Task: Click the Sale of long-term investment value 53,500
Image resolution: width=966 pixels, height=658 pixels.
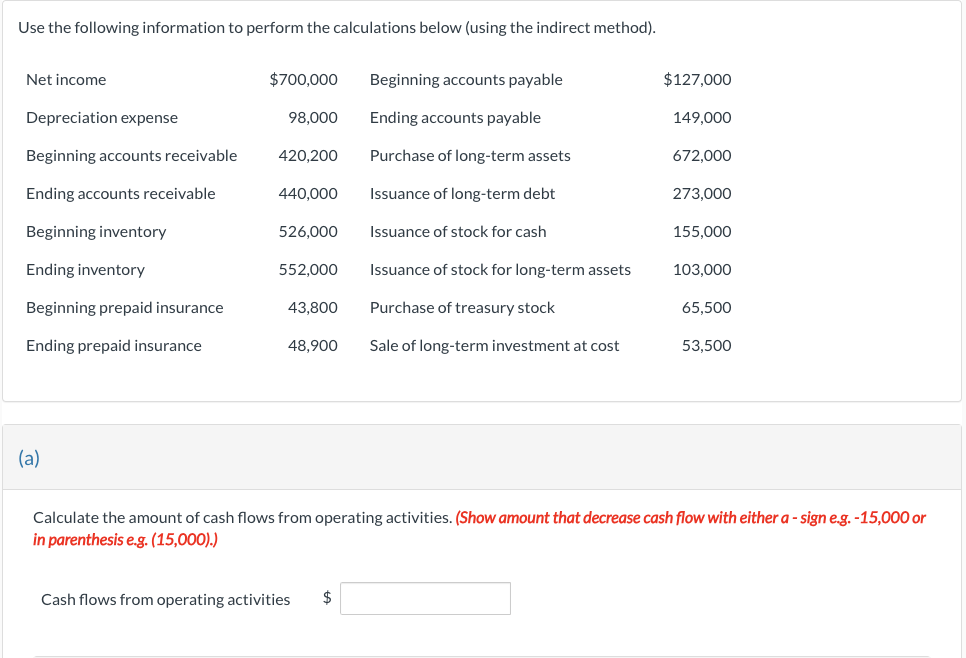Action: coord(706,346)
